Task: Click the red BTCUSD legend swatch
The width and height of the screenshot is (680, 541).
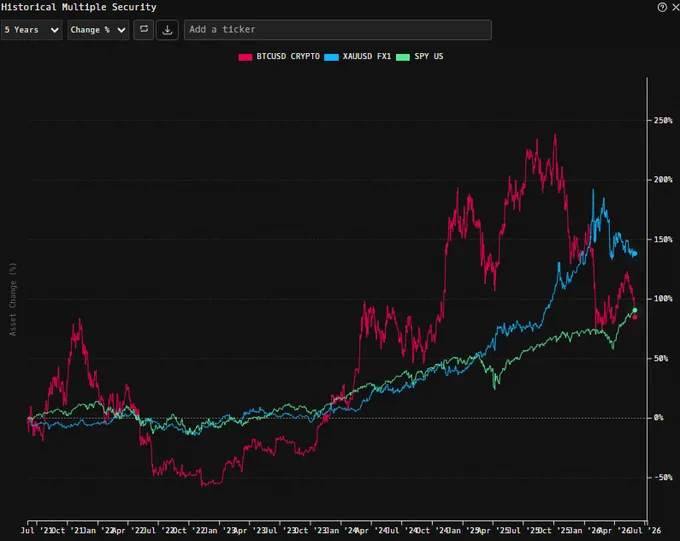Action: [x=245, y=57]
